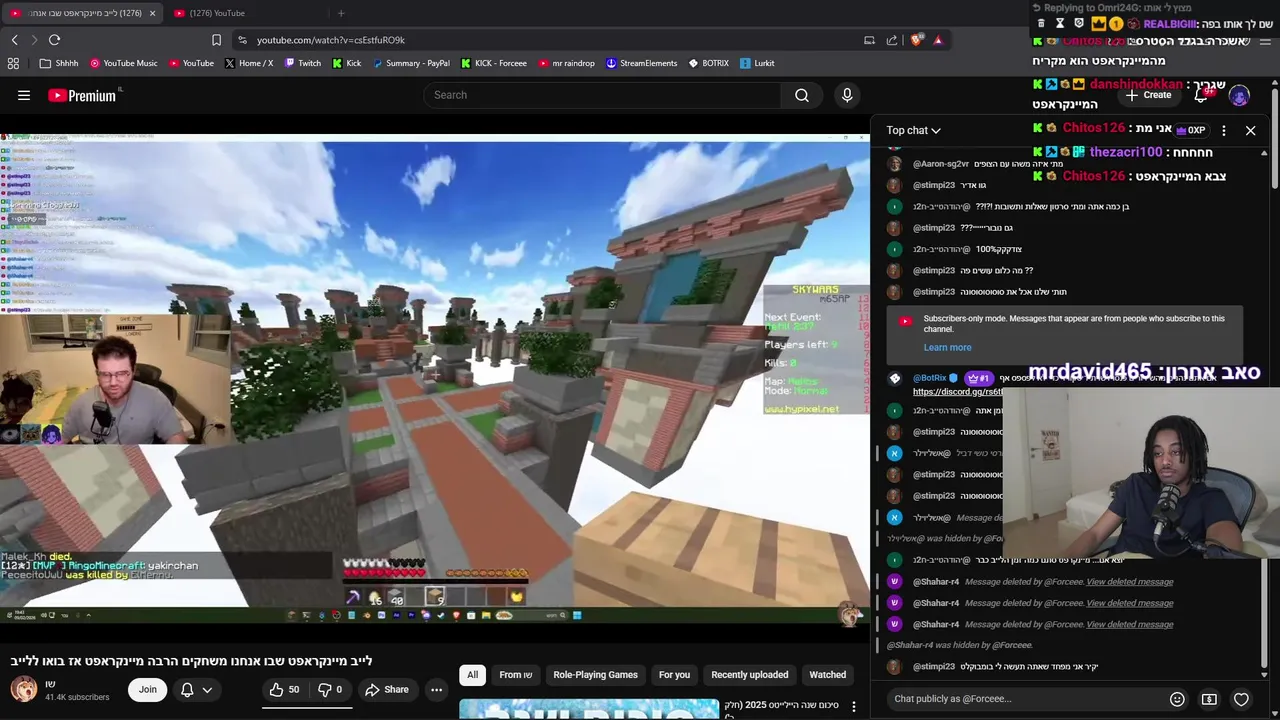The height and width of the screenshot is (720, 1280).
Task: Open Super Chat dollar icon
Action: [1209, 699]
